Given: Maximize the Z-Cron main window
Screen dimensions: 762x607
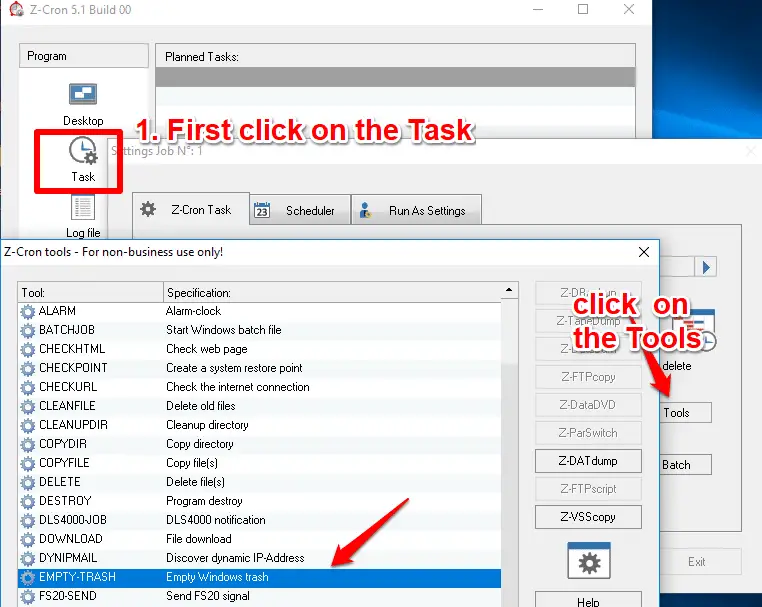Looking at the screenshot, I should pos(583,9).
